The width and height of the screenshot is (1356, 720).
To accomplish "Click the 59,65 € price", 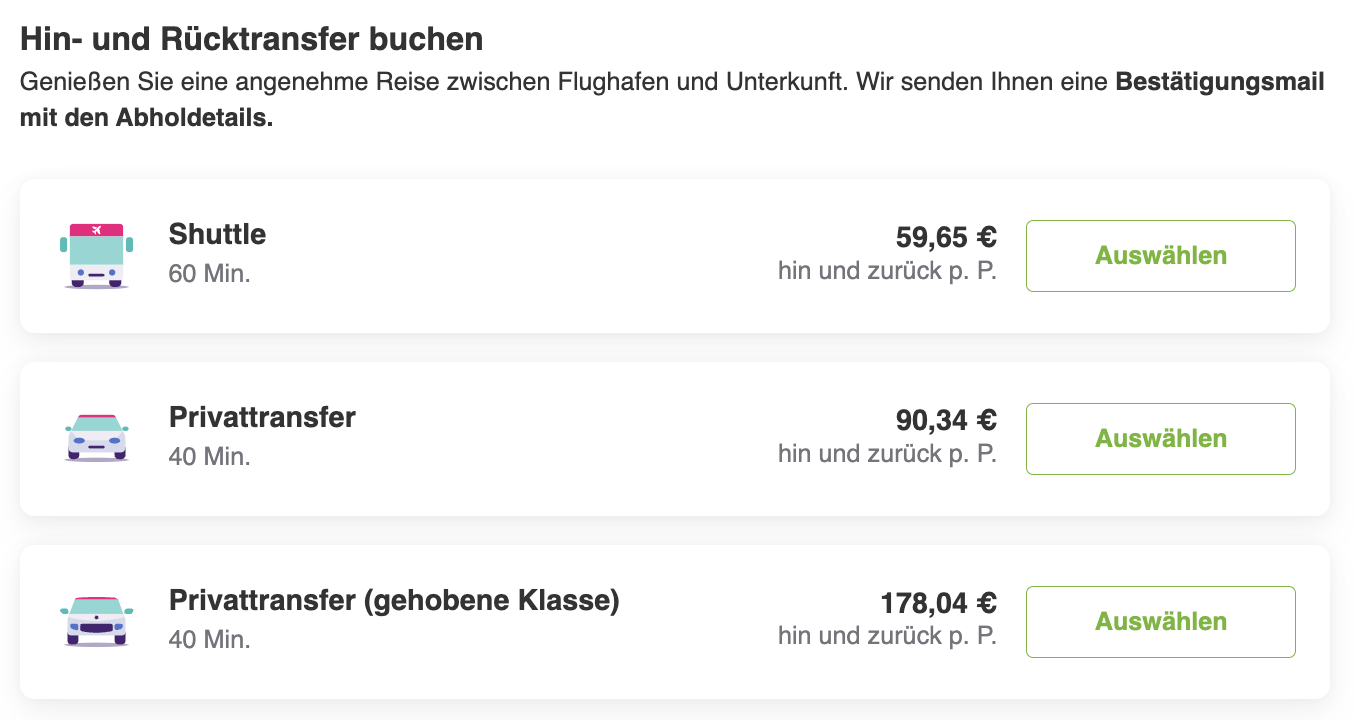I will [x=946, y=237].
